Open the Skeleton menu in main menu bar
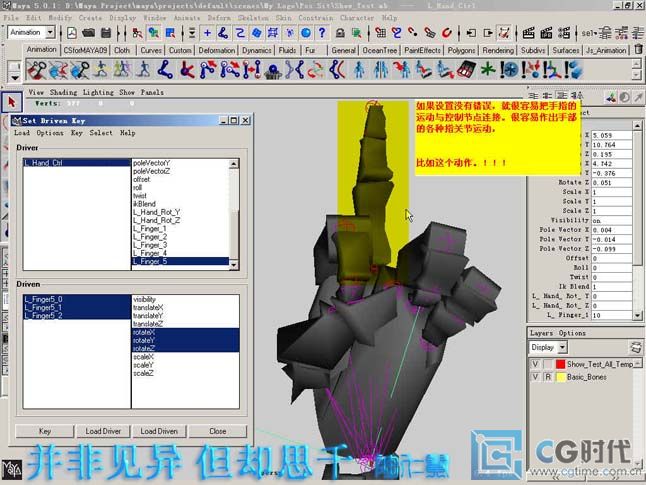 pyautogui.click(x=253, y=18)
